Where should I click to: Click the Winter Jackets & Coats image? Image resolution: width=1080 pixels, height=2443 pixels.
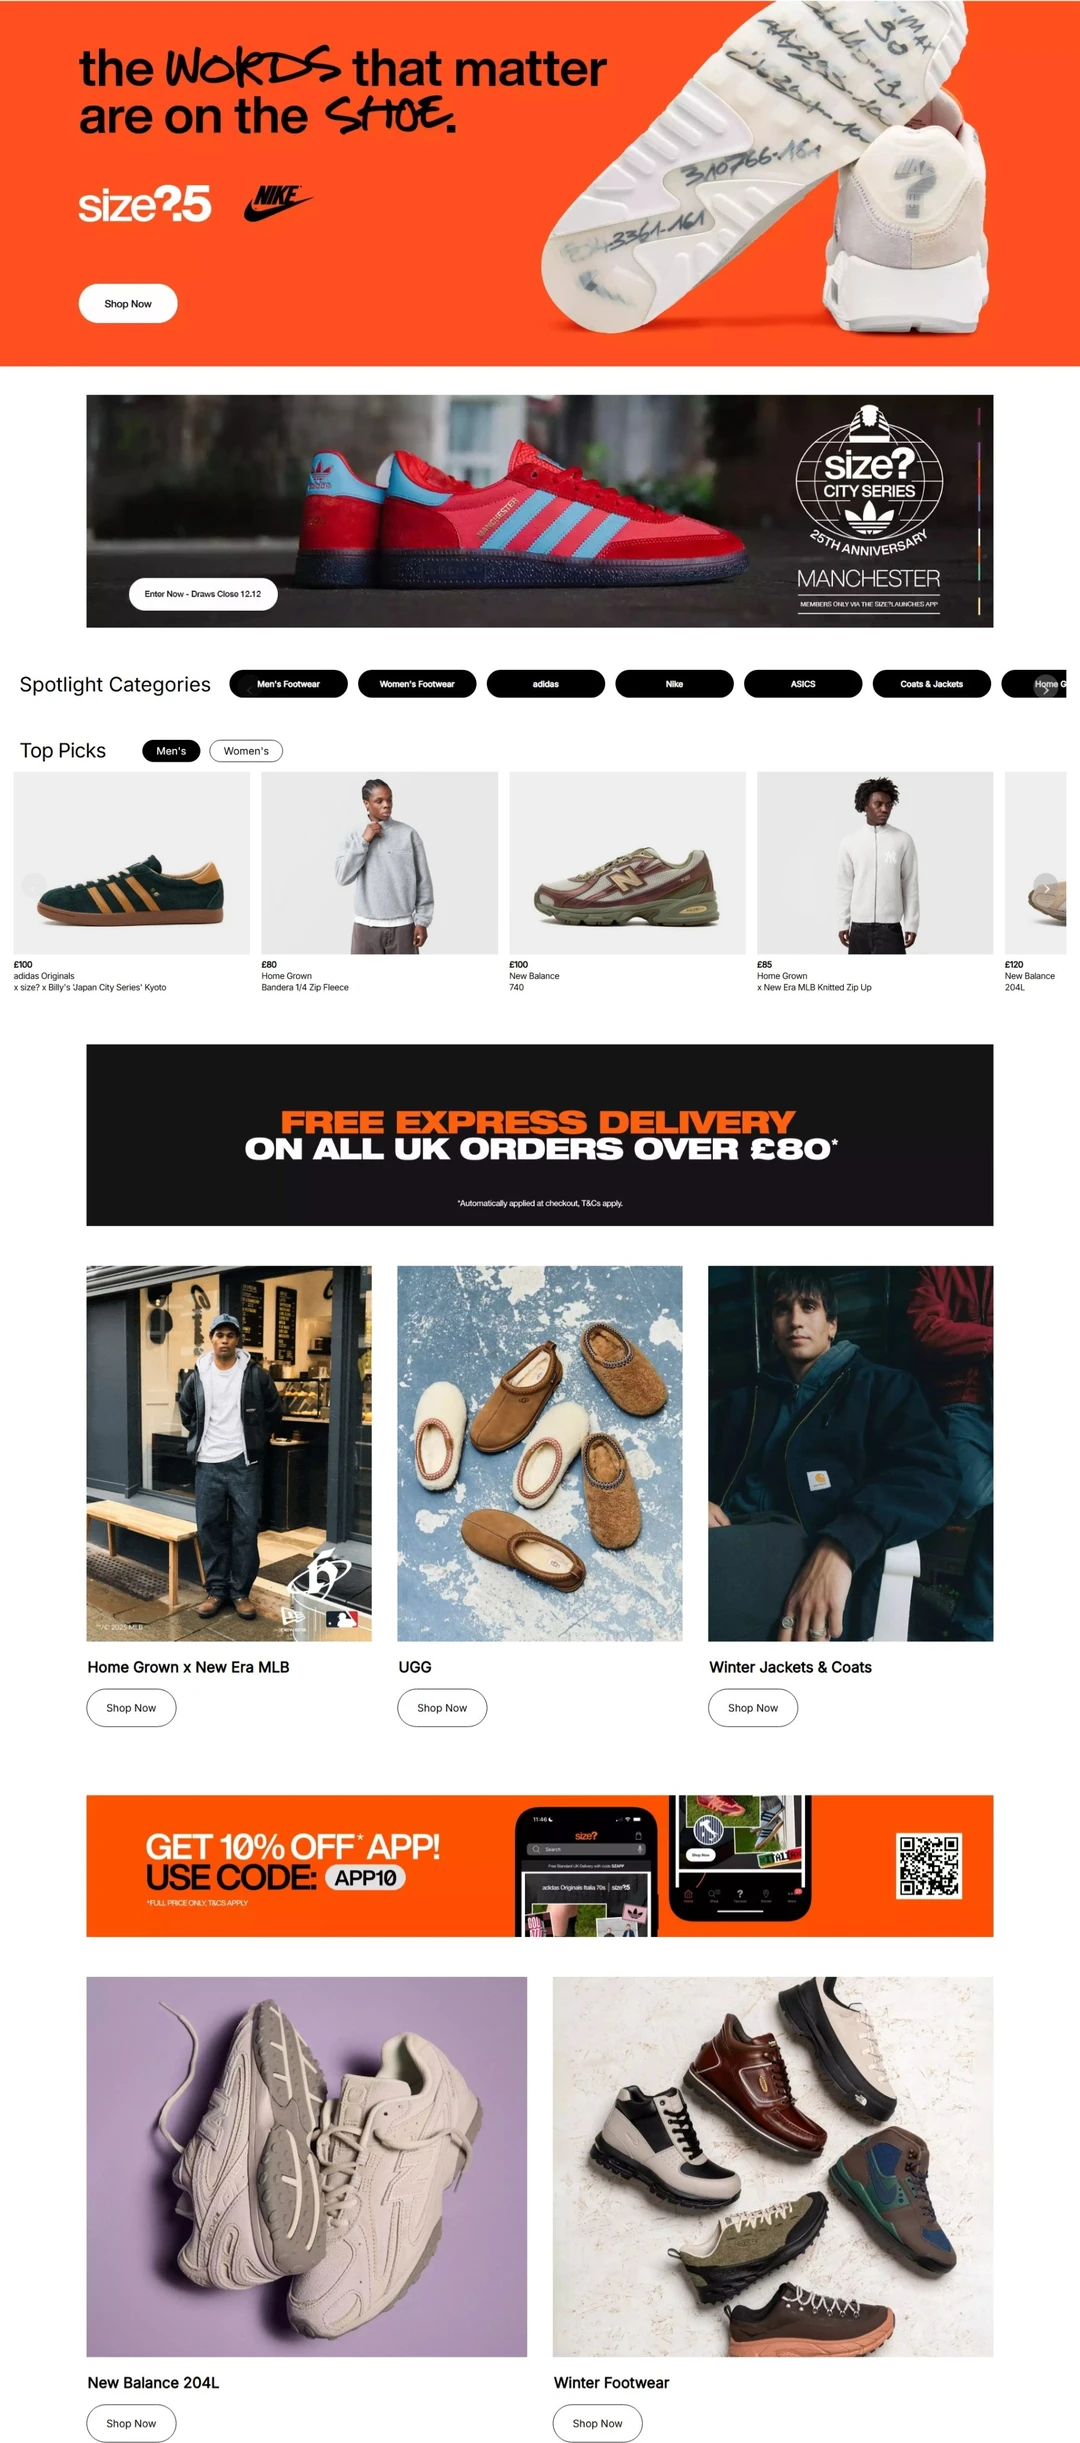pos(851,1453)
